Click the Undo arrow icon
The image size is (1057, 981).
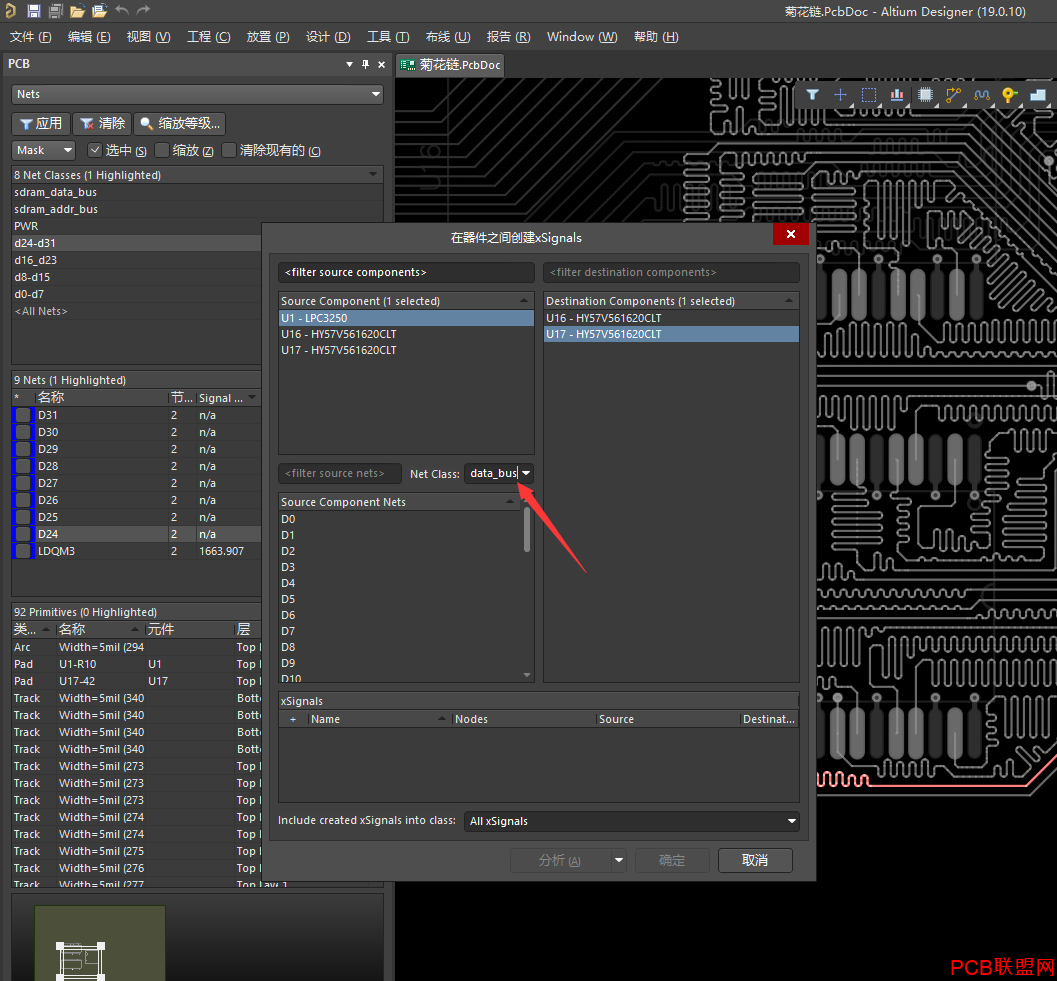(x=122, y=10)
